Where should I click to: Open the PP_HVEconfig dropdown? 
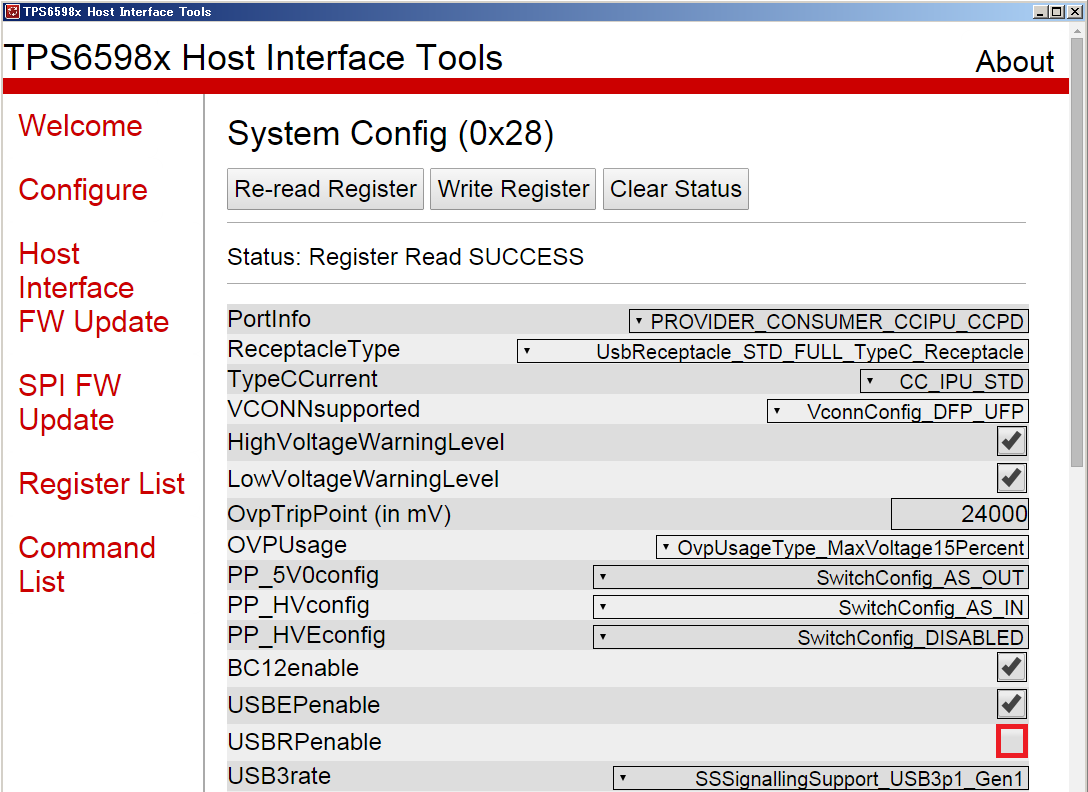(810, 637)
